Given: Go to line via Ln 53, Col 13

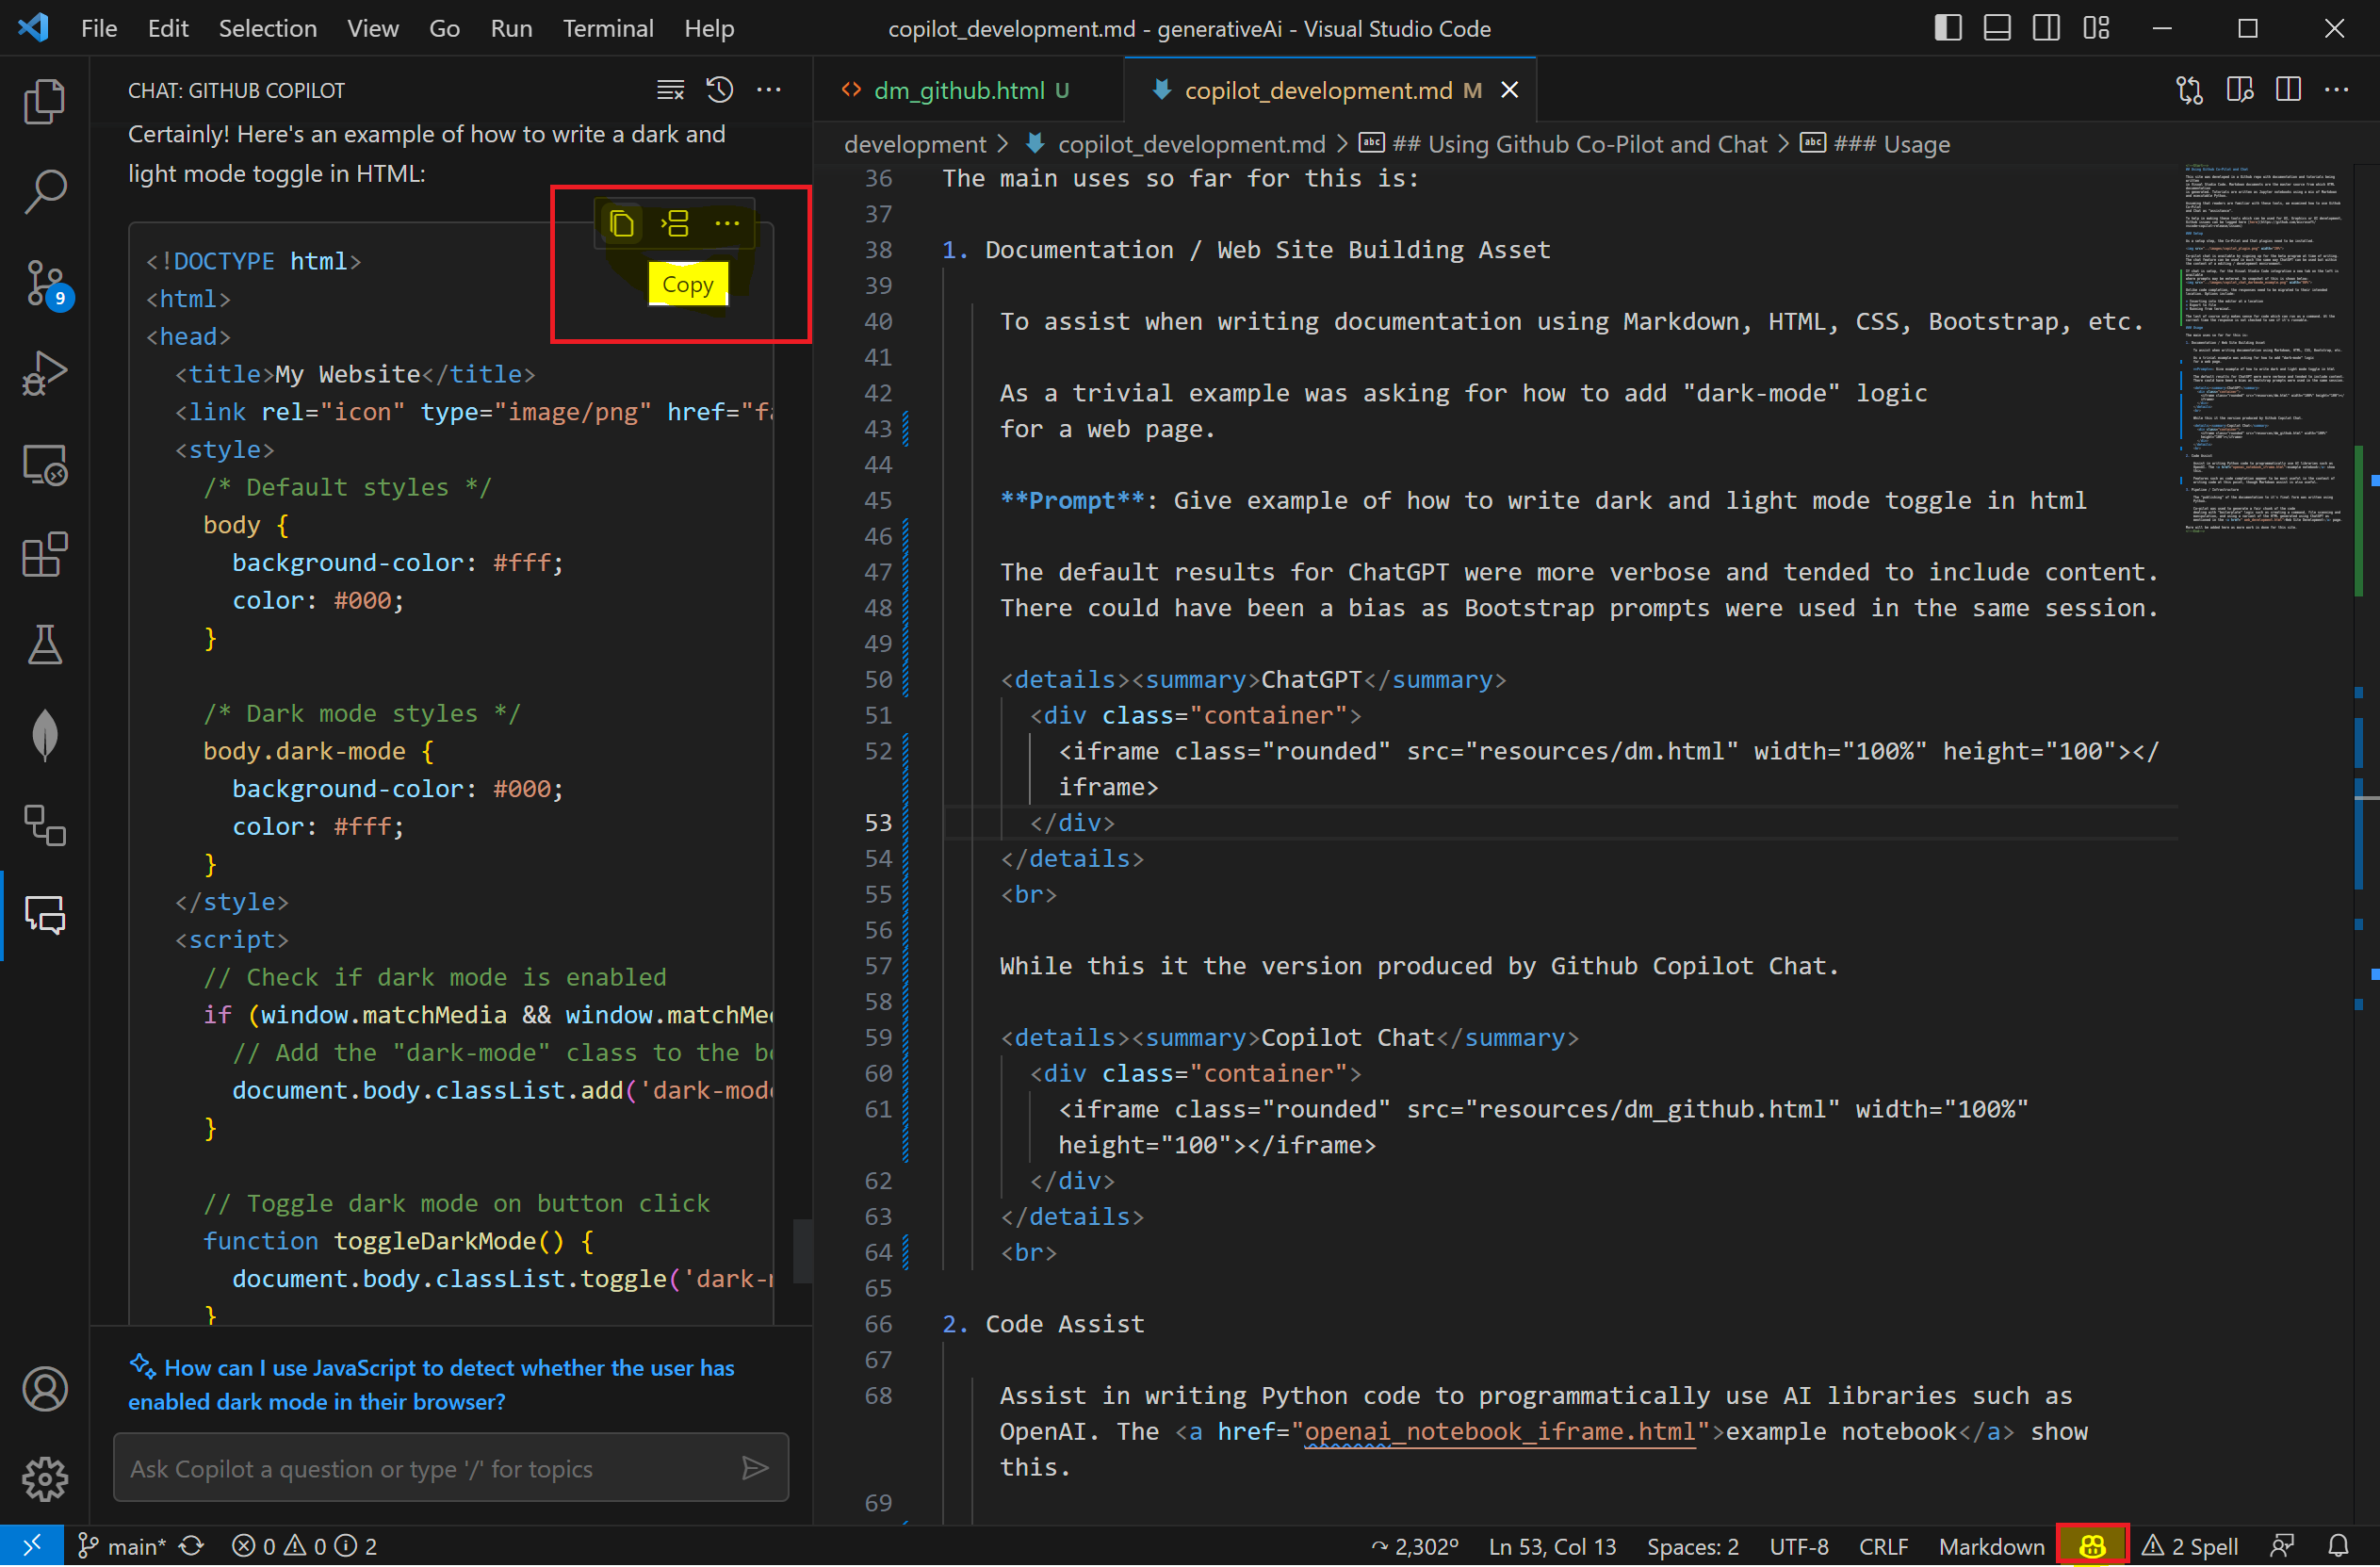Looking at the screenshot, I should tap(1552, 1547).
